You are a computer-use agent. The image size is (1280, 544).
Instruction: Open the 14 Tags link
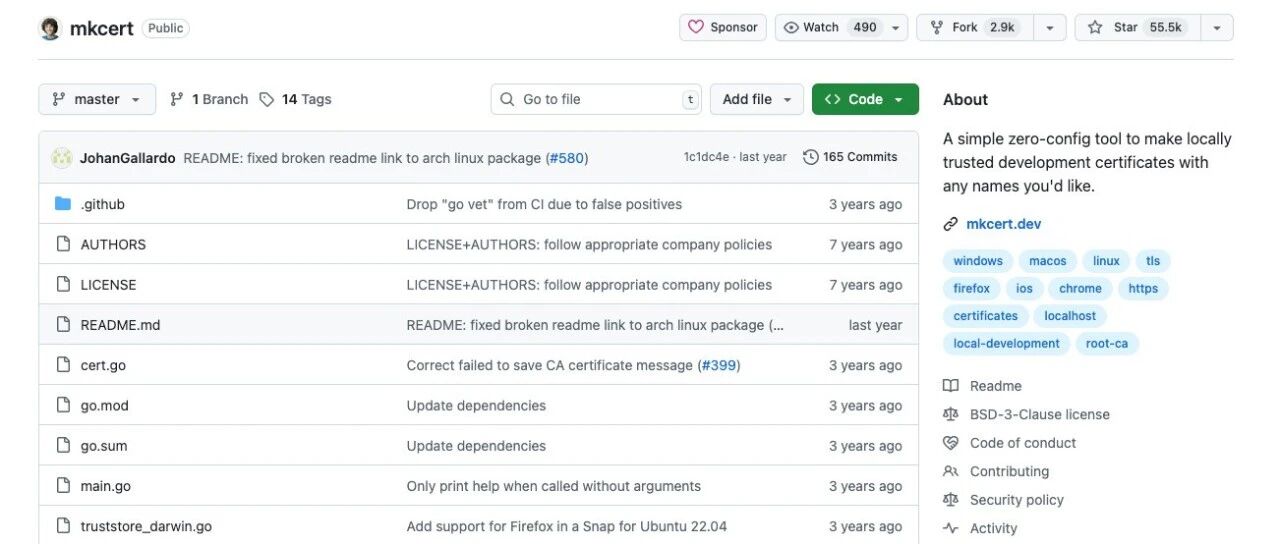pyautogui.click(x=295, y=99)
